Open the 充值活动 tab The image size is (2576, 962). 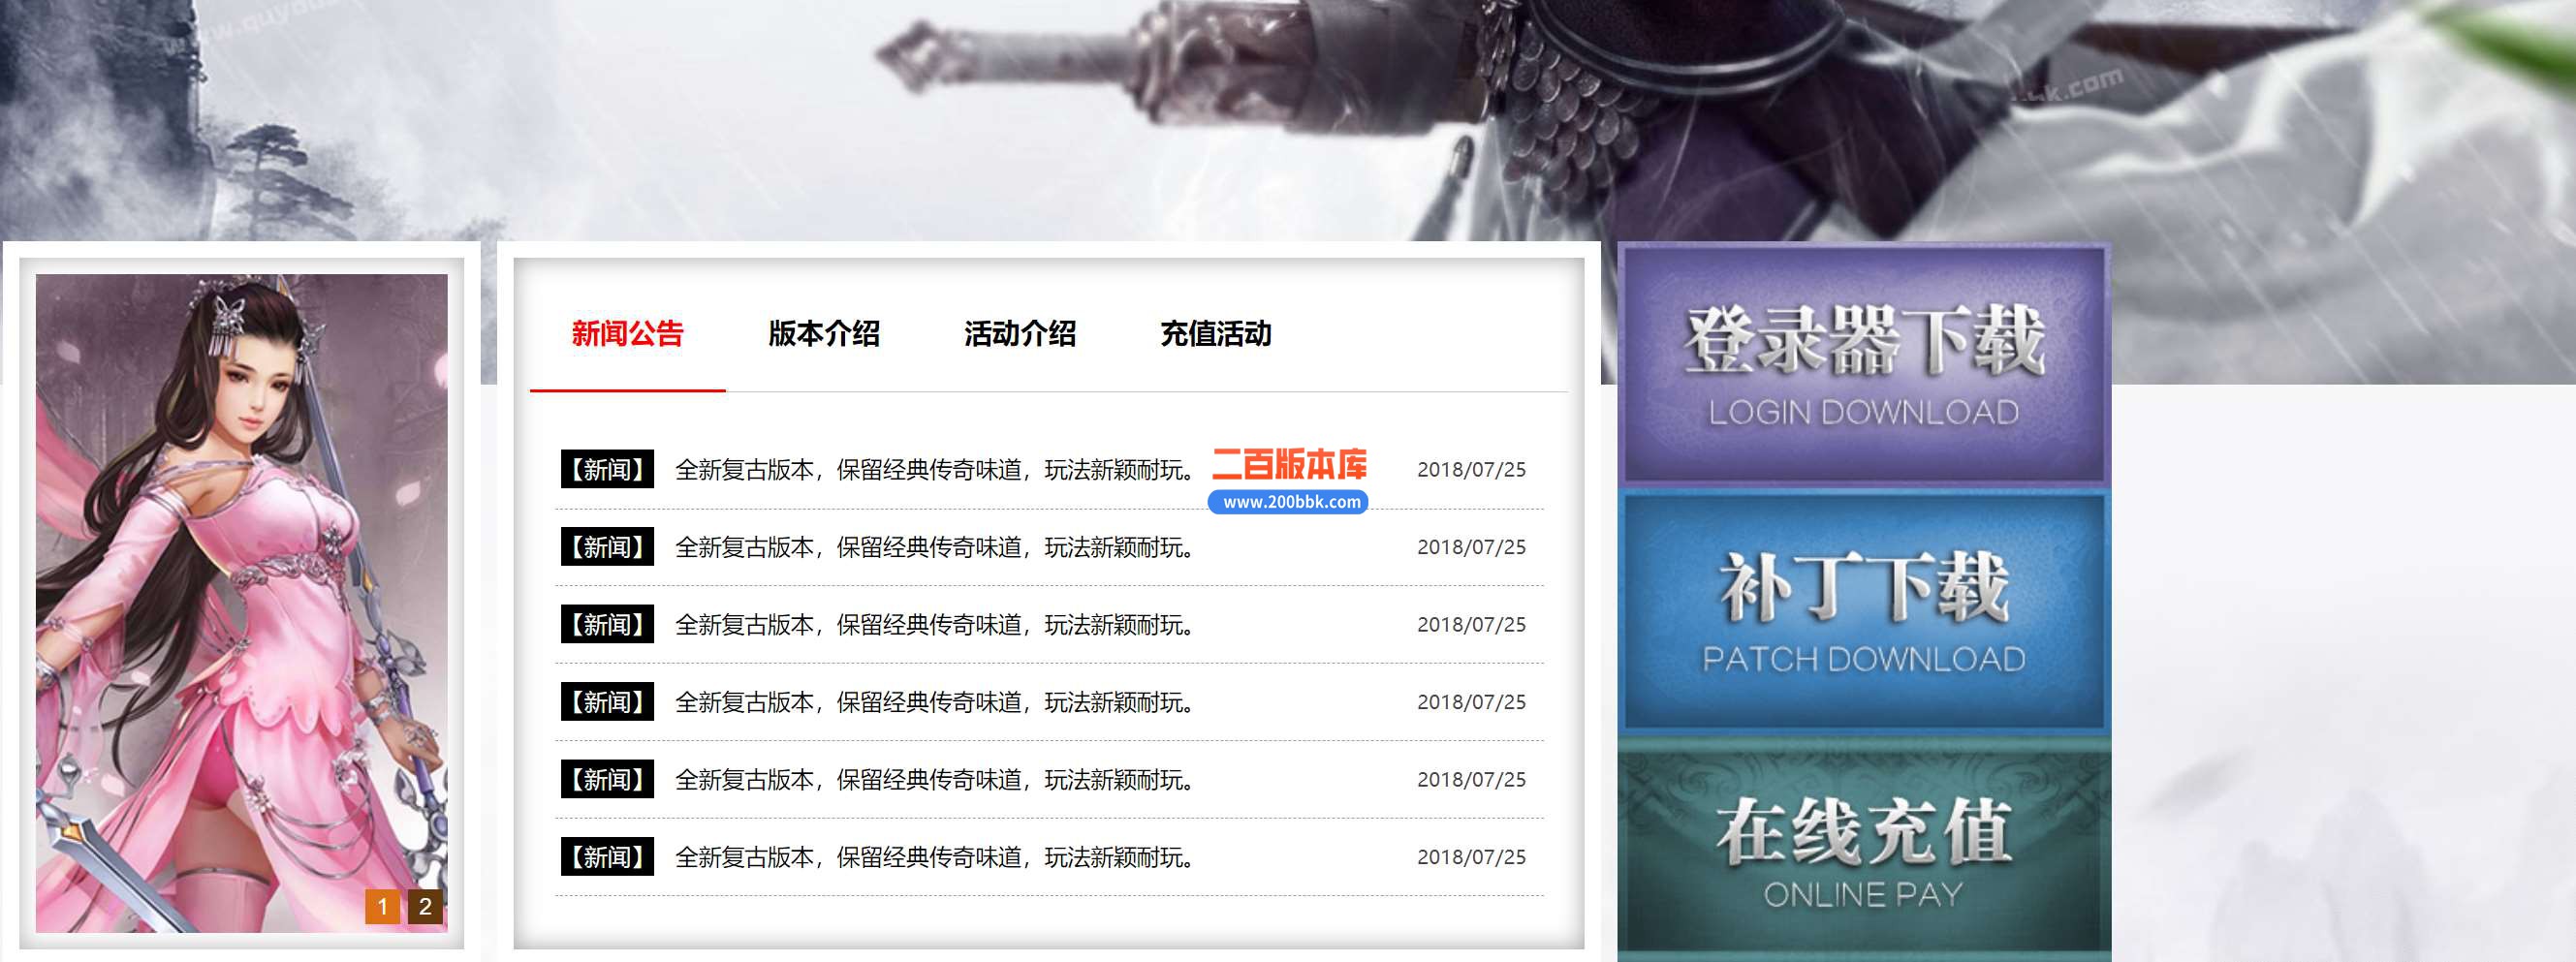point(1216,333)
